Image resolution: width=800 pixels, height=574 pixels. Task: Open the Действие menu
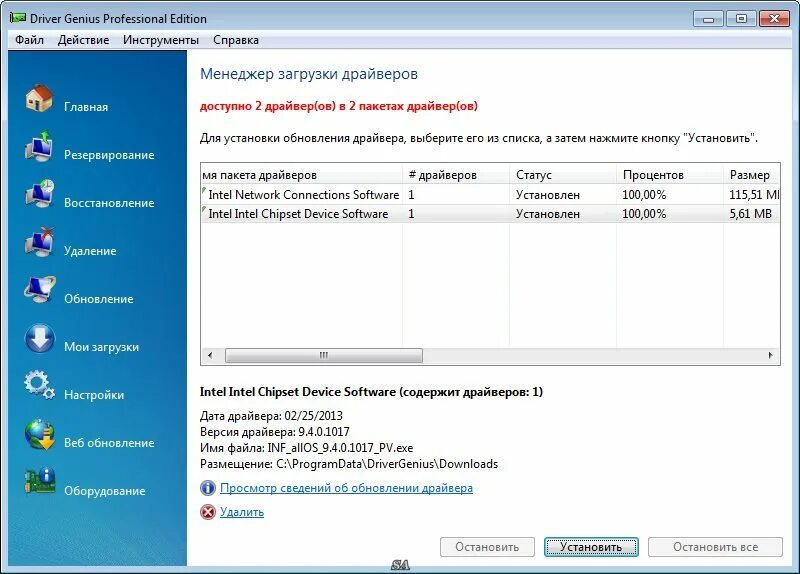[x=83, y=40]
